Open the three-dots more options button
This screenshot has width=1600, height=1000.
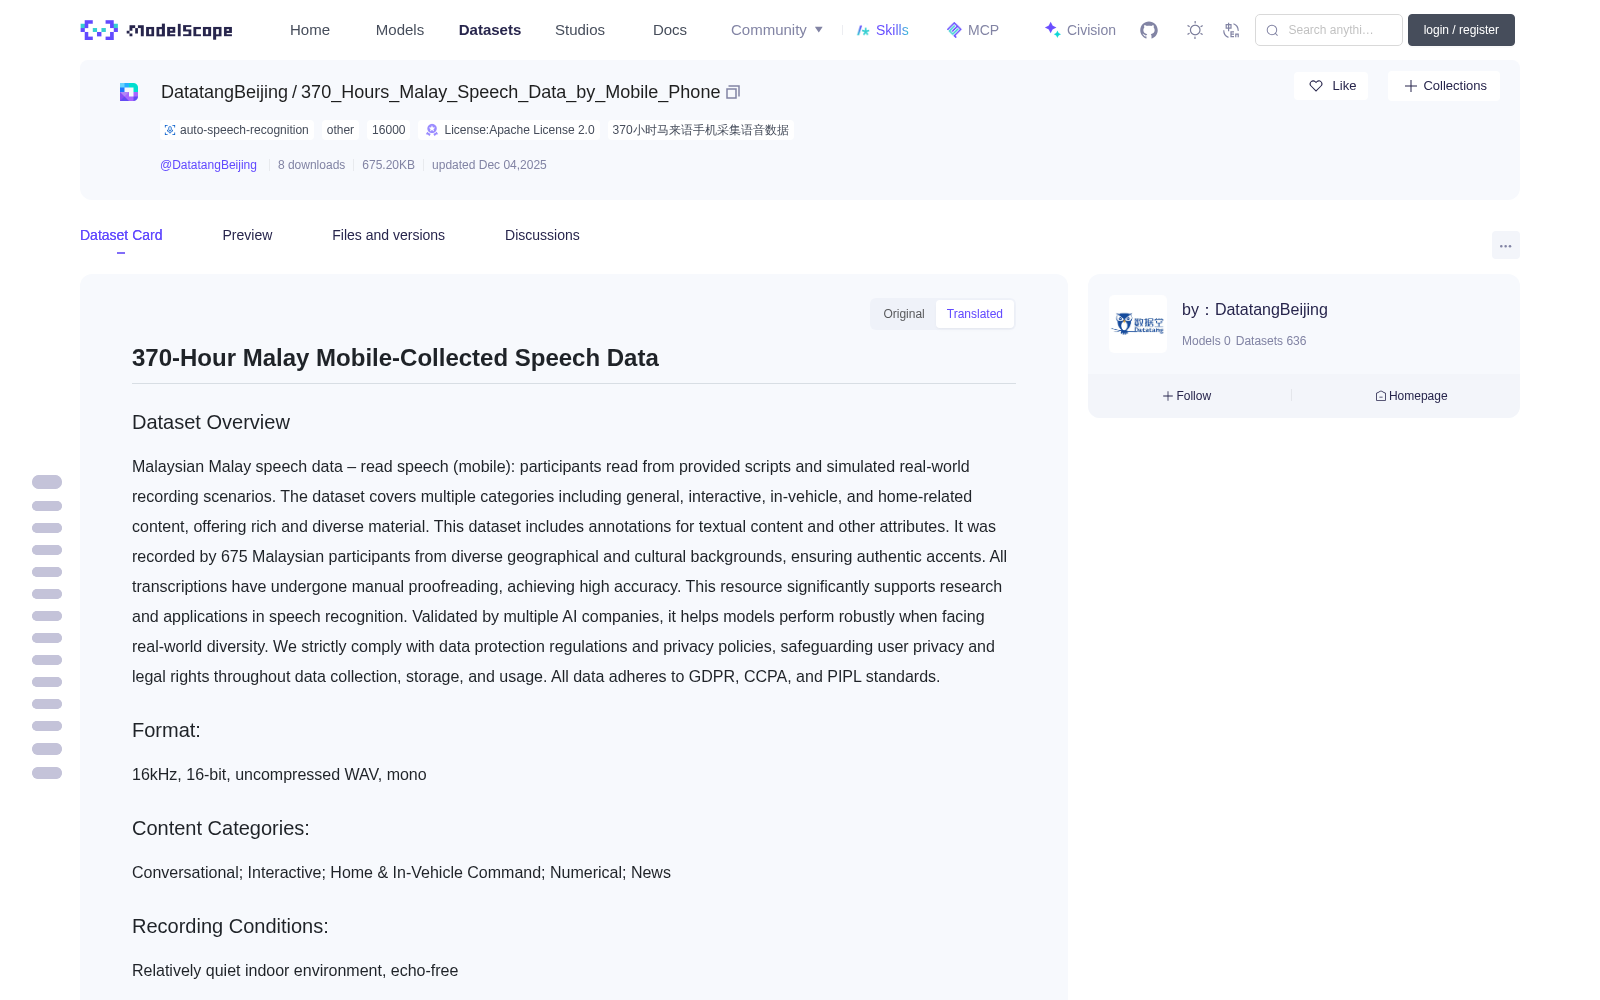point(1505,245)
